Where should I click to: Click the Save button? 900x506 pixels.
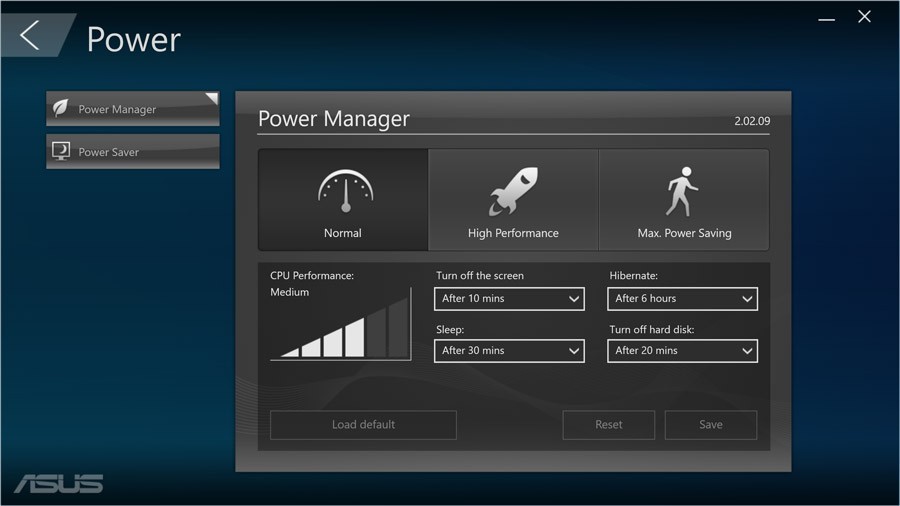pos(711,425)
